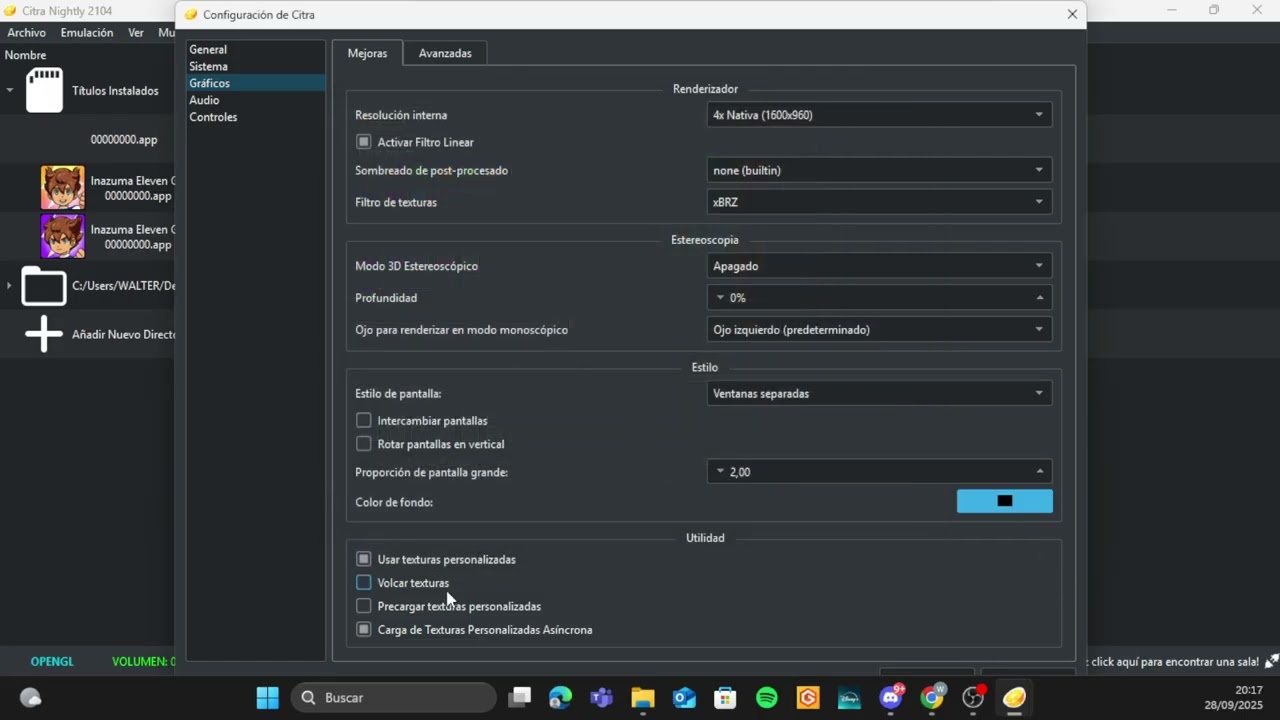The height and width of the screenshot is (720, 1280).
Task: Open Microsoft Teams from the taskbar
Action: coord(601,697)
